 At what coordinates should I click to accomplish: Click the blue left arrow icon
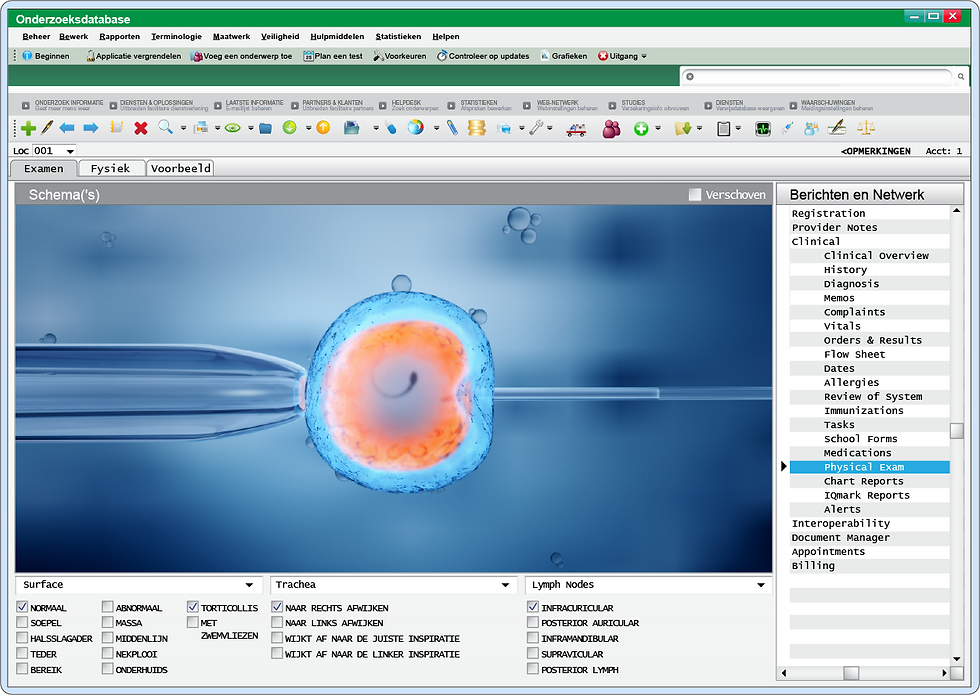pos(67,128)
